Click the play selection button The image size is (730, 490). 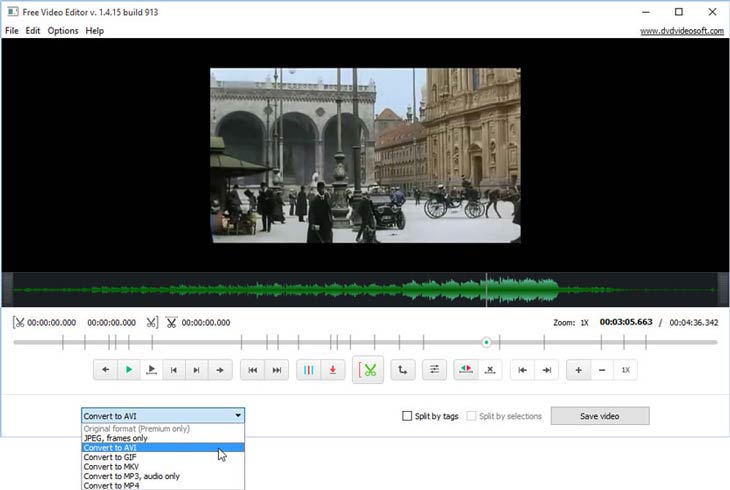pos(151,370)
